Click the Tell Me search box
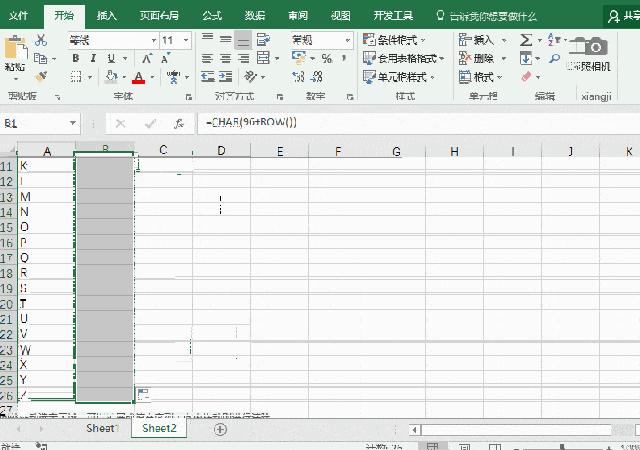Viewport: 640px width, 450px height. click(487, 16)
